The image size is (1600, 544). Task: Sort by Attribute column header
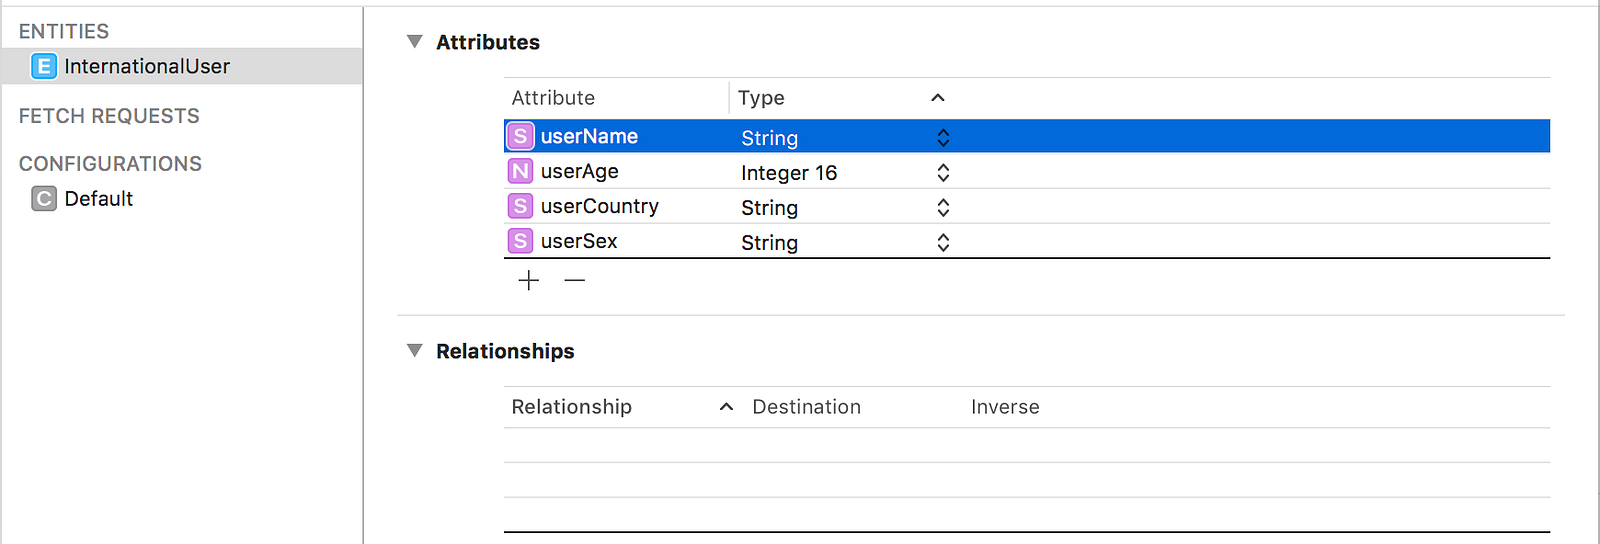(553, 98)
